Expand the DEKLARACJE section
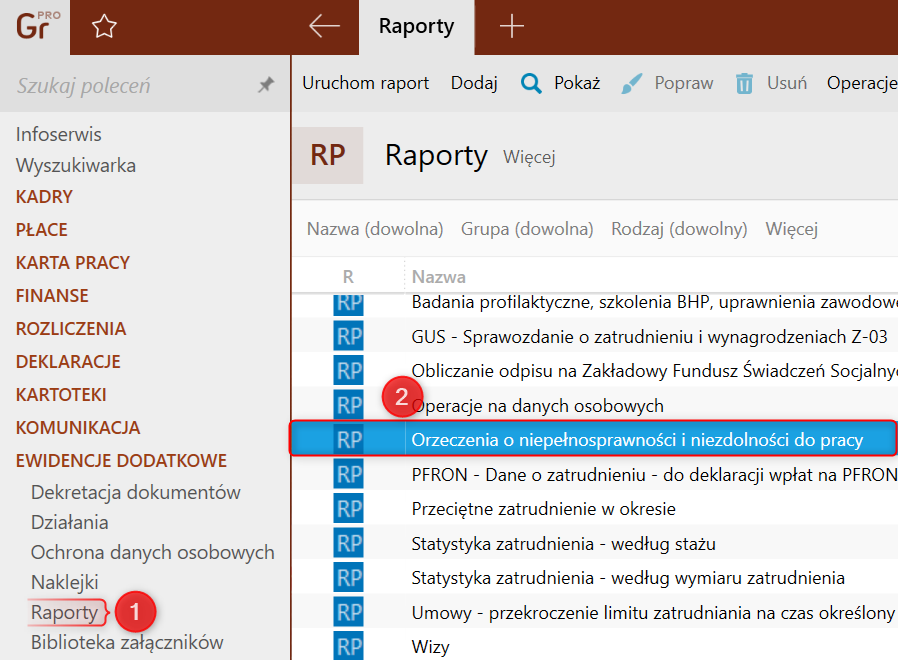Viewport: 898px width, 660px height. pos(68,362)
